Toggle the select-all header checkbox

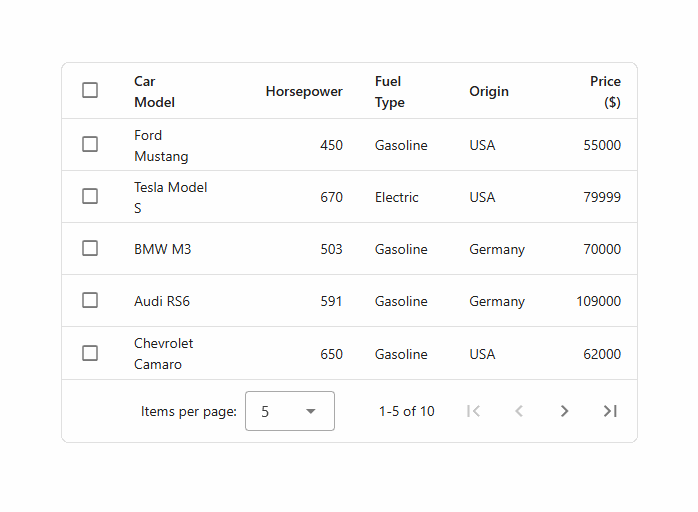click(90, 91)
